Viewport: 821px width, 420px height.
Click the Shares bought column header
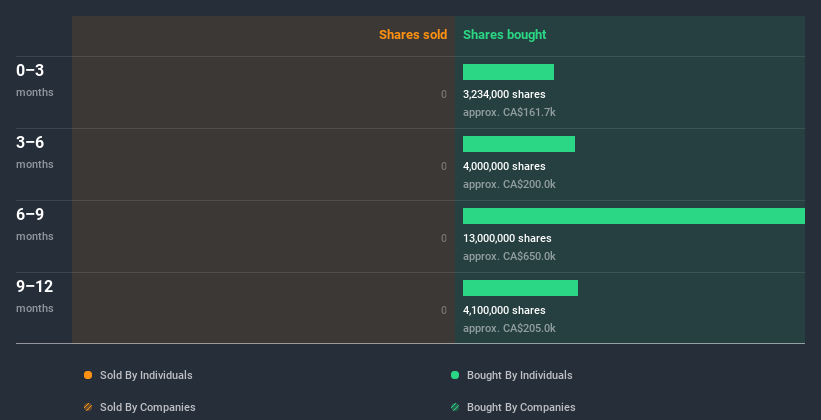click(x=505, y=35)
